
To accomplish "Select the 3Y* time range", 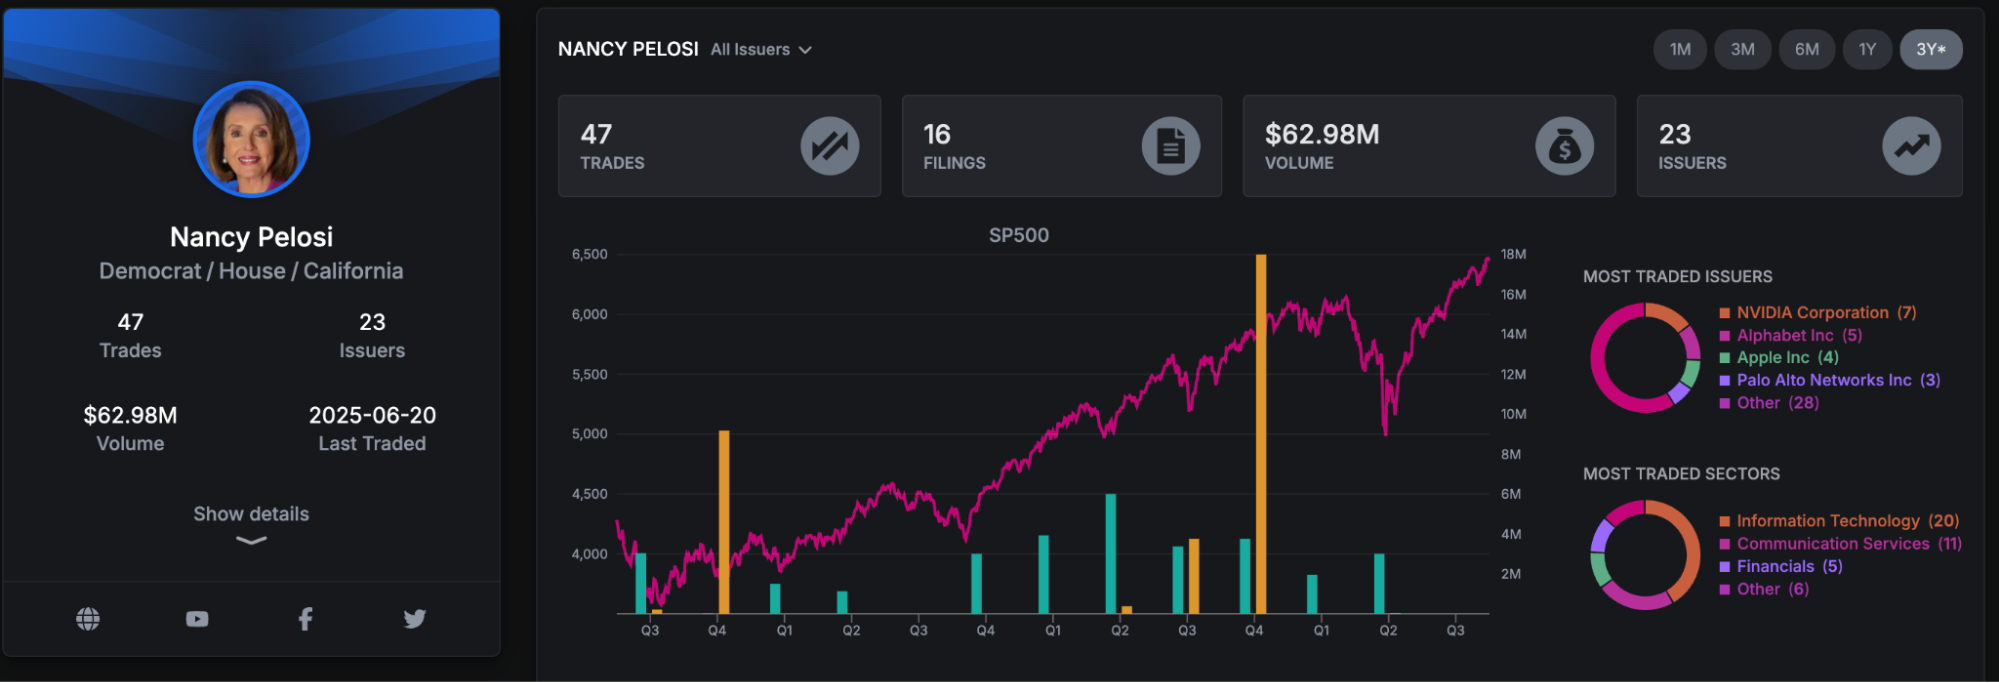I will click(x=1931, y=49).
